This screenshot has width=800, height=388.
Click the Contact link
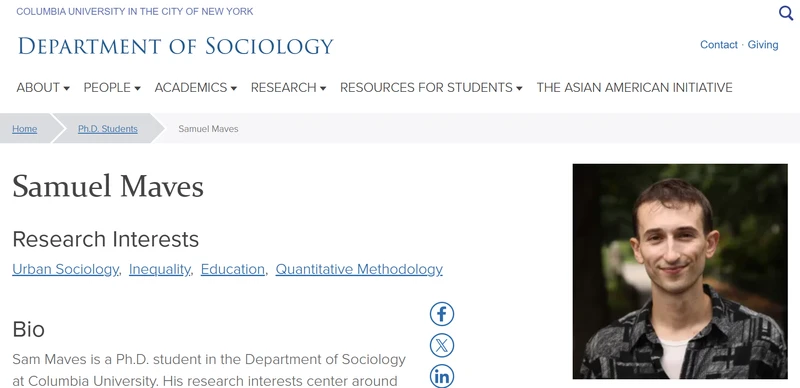click(718, 45)
